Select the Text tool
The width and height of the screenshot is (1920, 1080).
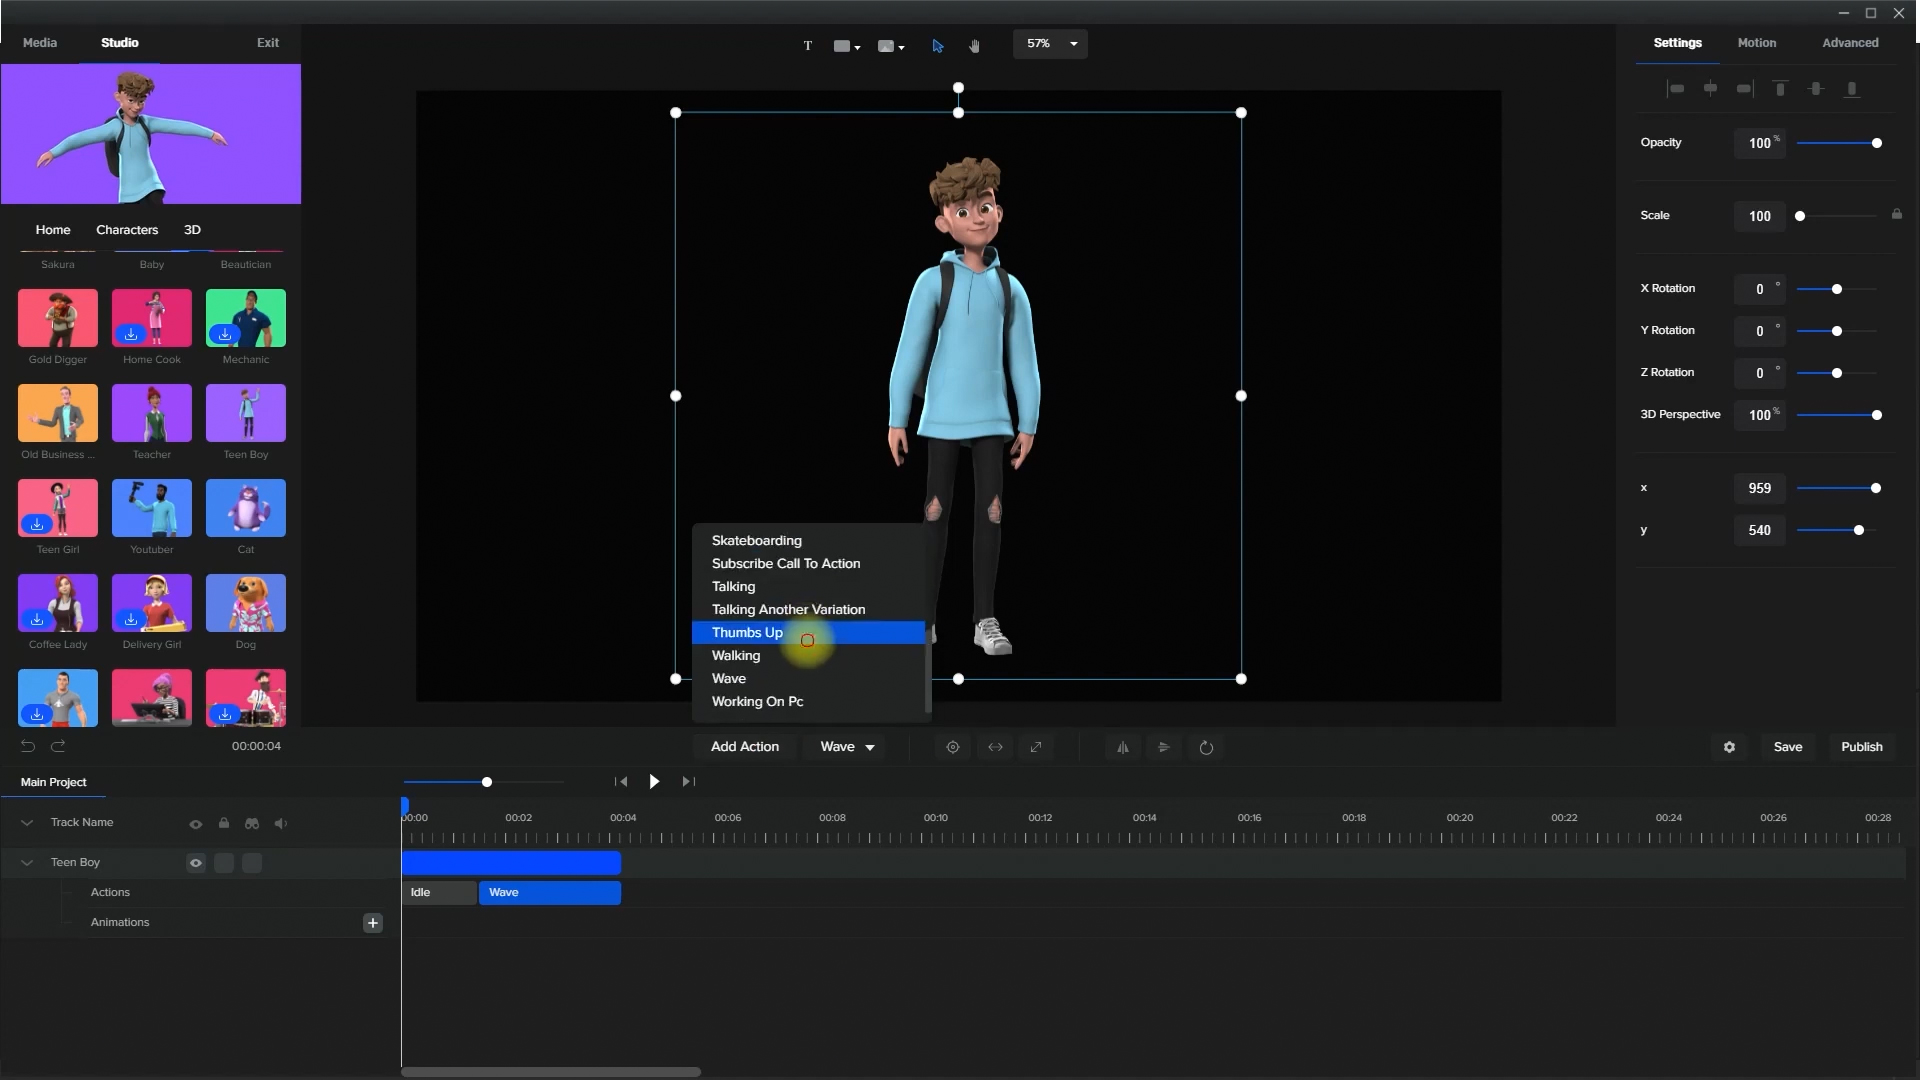pos(808,46)
